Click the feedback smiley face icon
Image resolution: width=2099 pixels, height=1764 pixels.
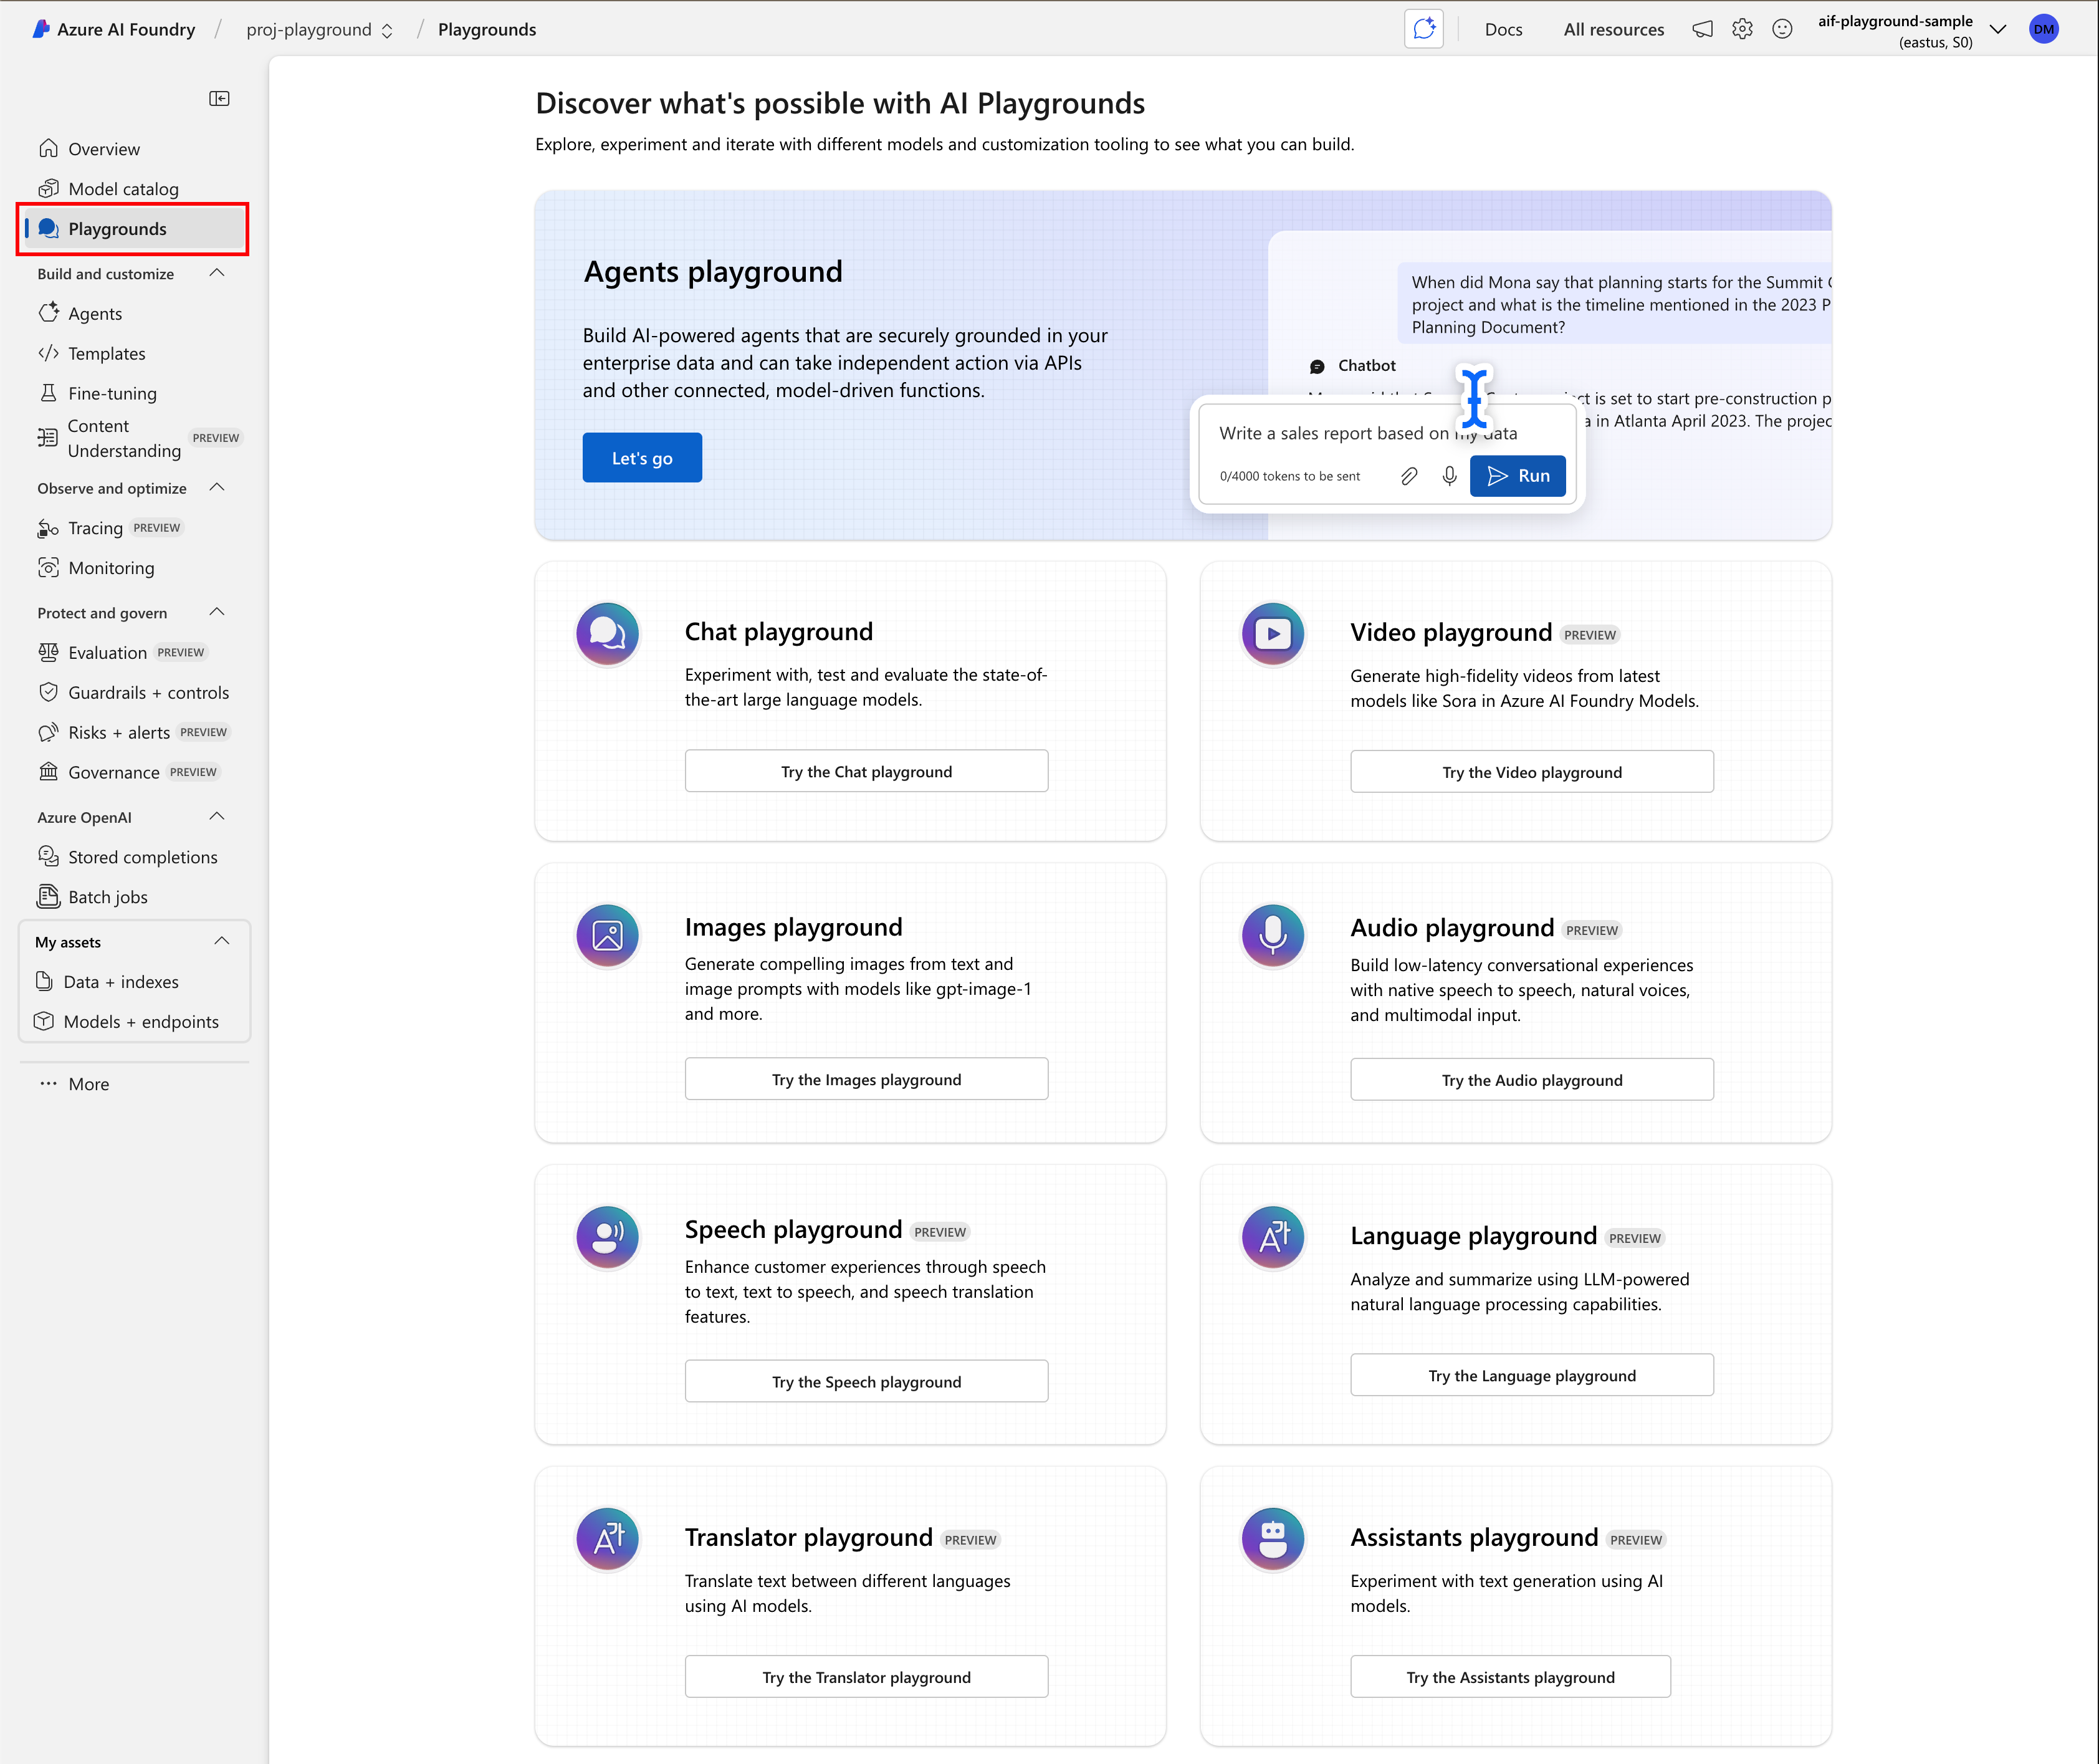pyautogui.click(x=1782, y=29)
